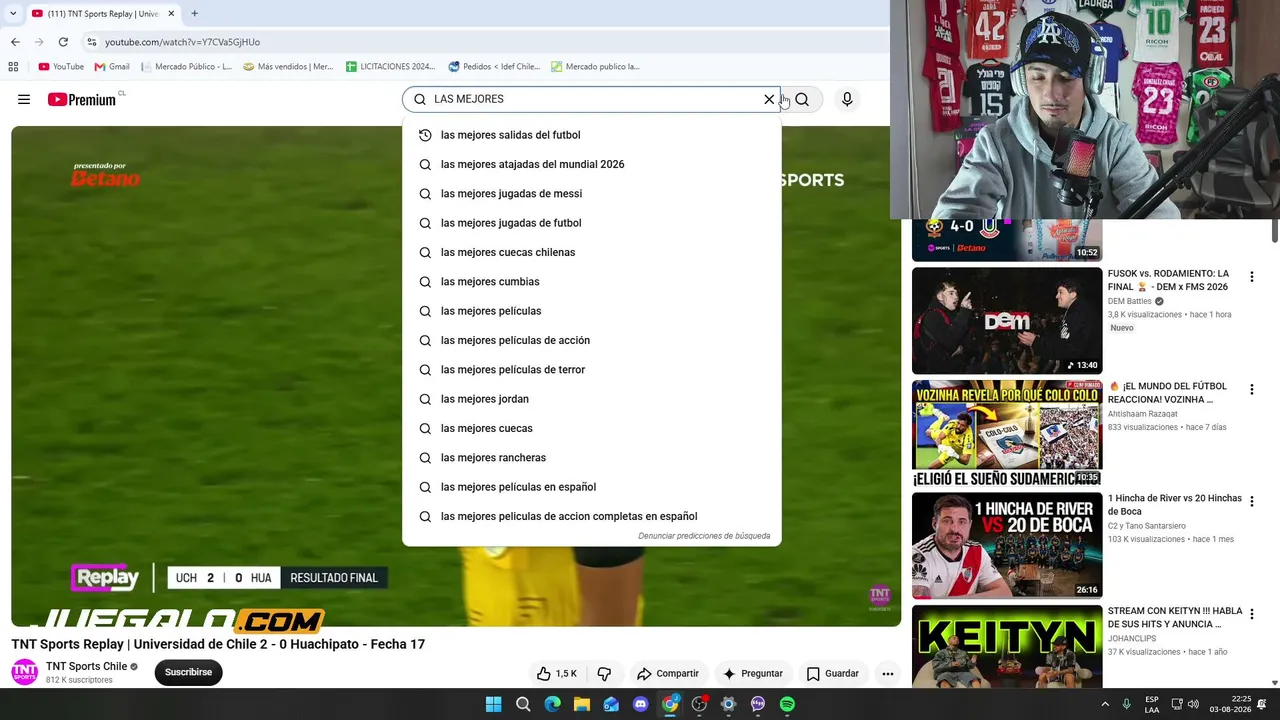Subscribe with the Suscribirse button
This screenshot has width=1280, height=720.
188,673
